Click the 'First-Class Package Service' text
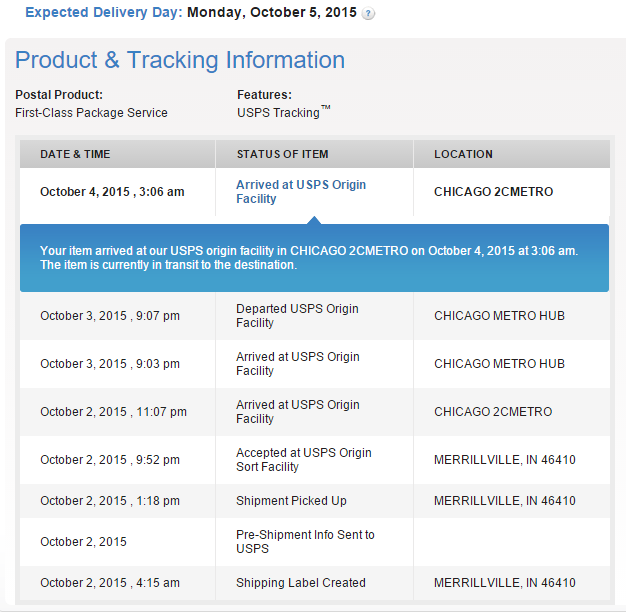This screenshot has height=612, width=626. [x=91, y=113]
